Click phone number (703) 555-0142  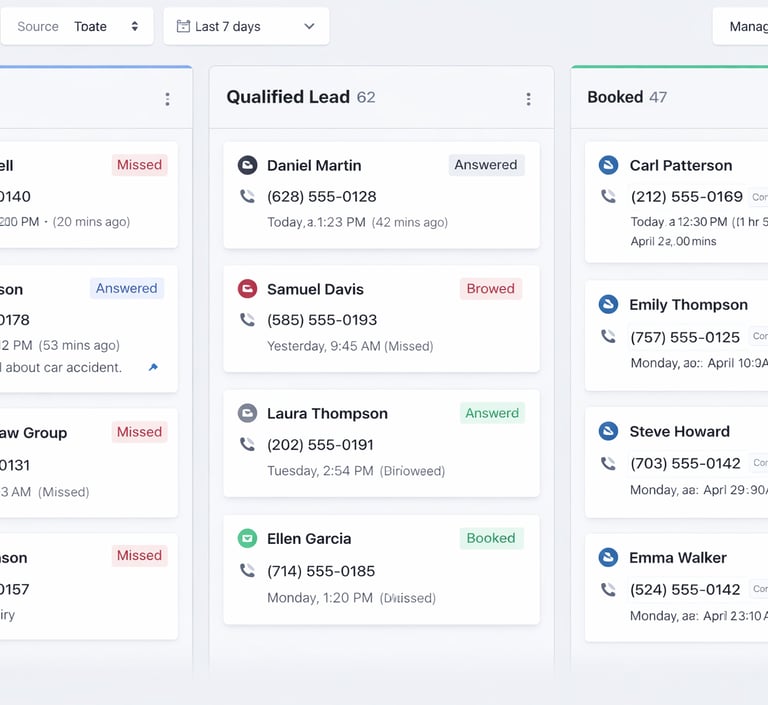685,463
